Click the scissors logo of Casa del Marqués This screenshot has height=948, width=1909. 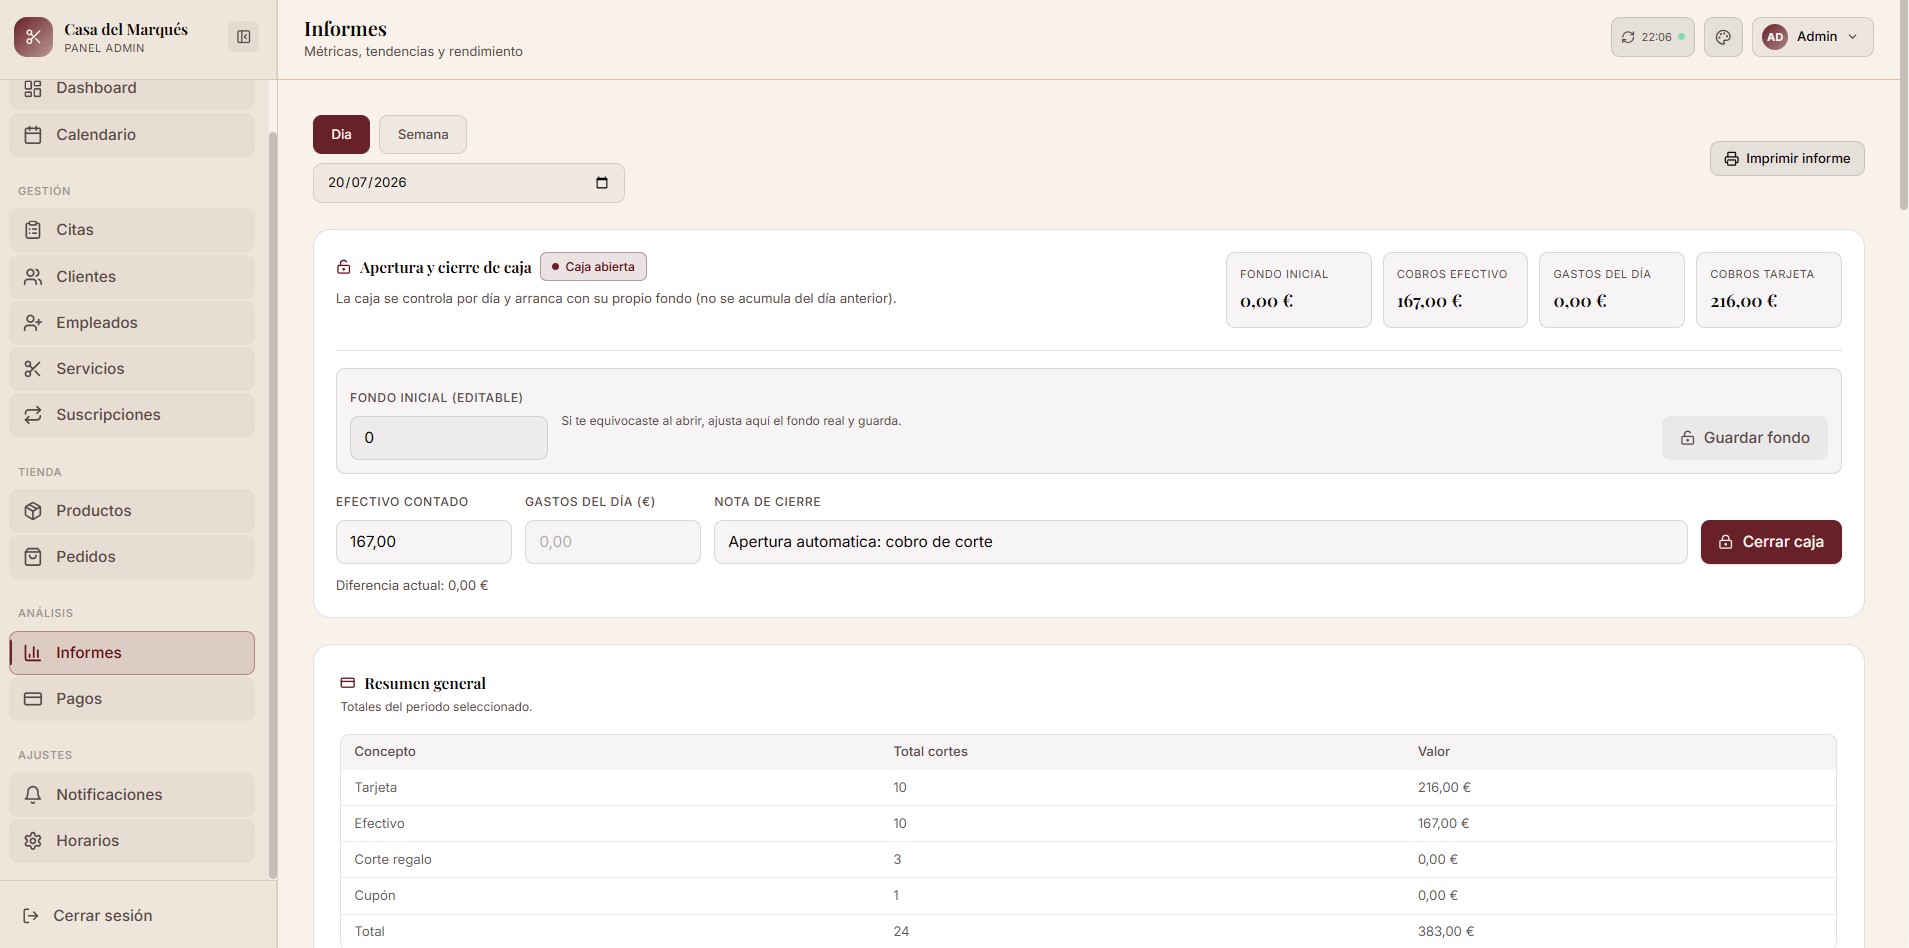[x=33, y=37]
